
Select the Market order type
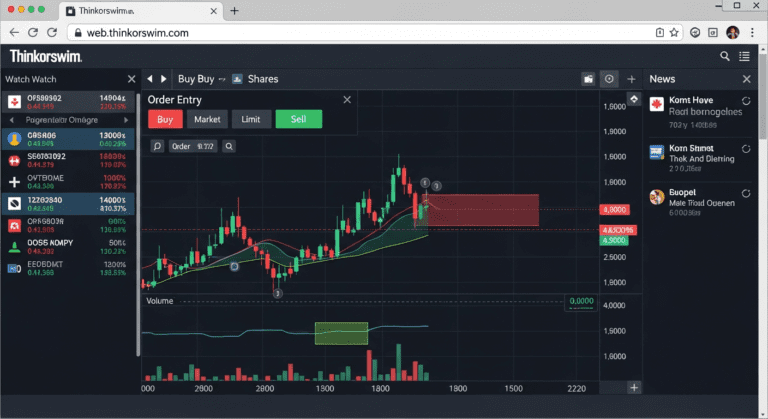coord(207,119)
